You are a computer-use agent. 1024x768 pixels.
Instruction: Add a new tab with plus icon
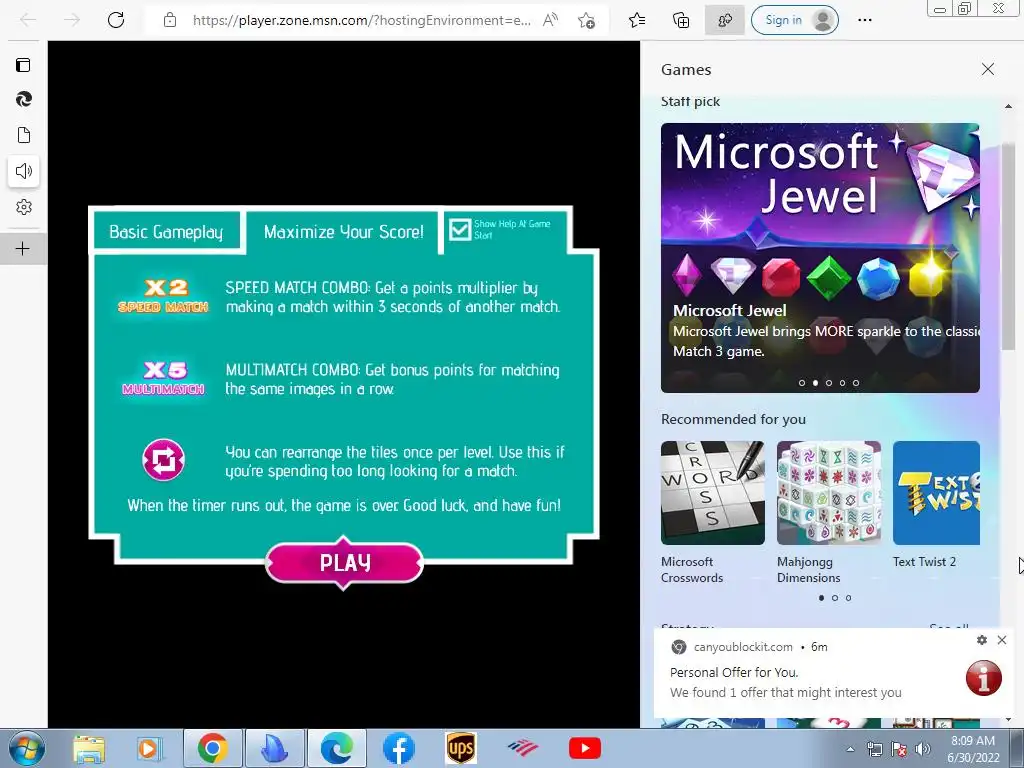(22, 249)
